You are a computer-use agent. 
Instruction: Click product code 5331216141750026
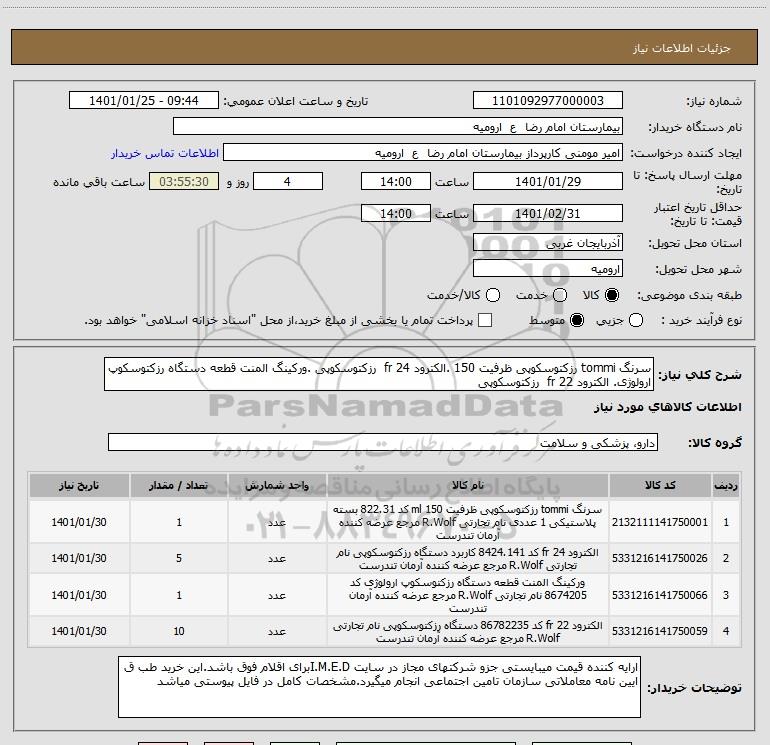pos(660,558)
